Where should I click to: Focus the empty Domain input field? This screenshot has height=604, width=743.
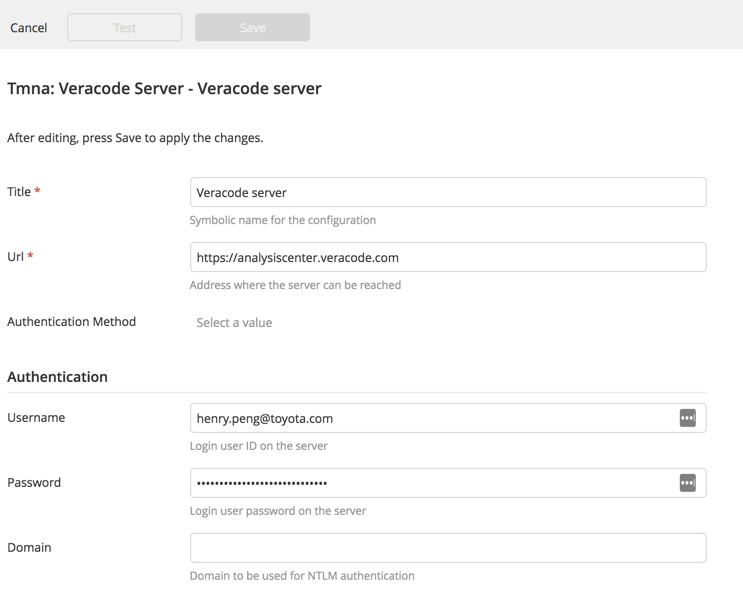click(x=448, y=548)
